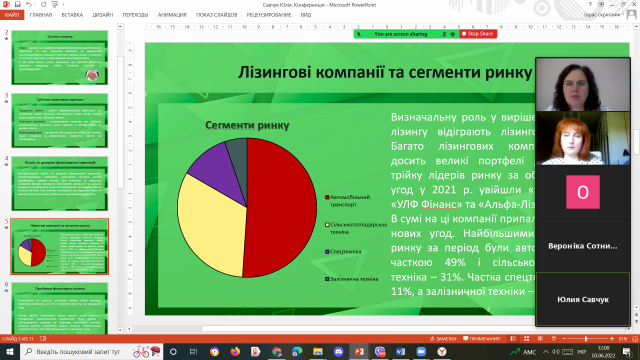
Task: Start slideshow from beginning via quick access icon
Action: (x=54, y=4)
